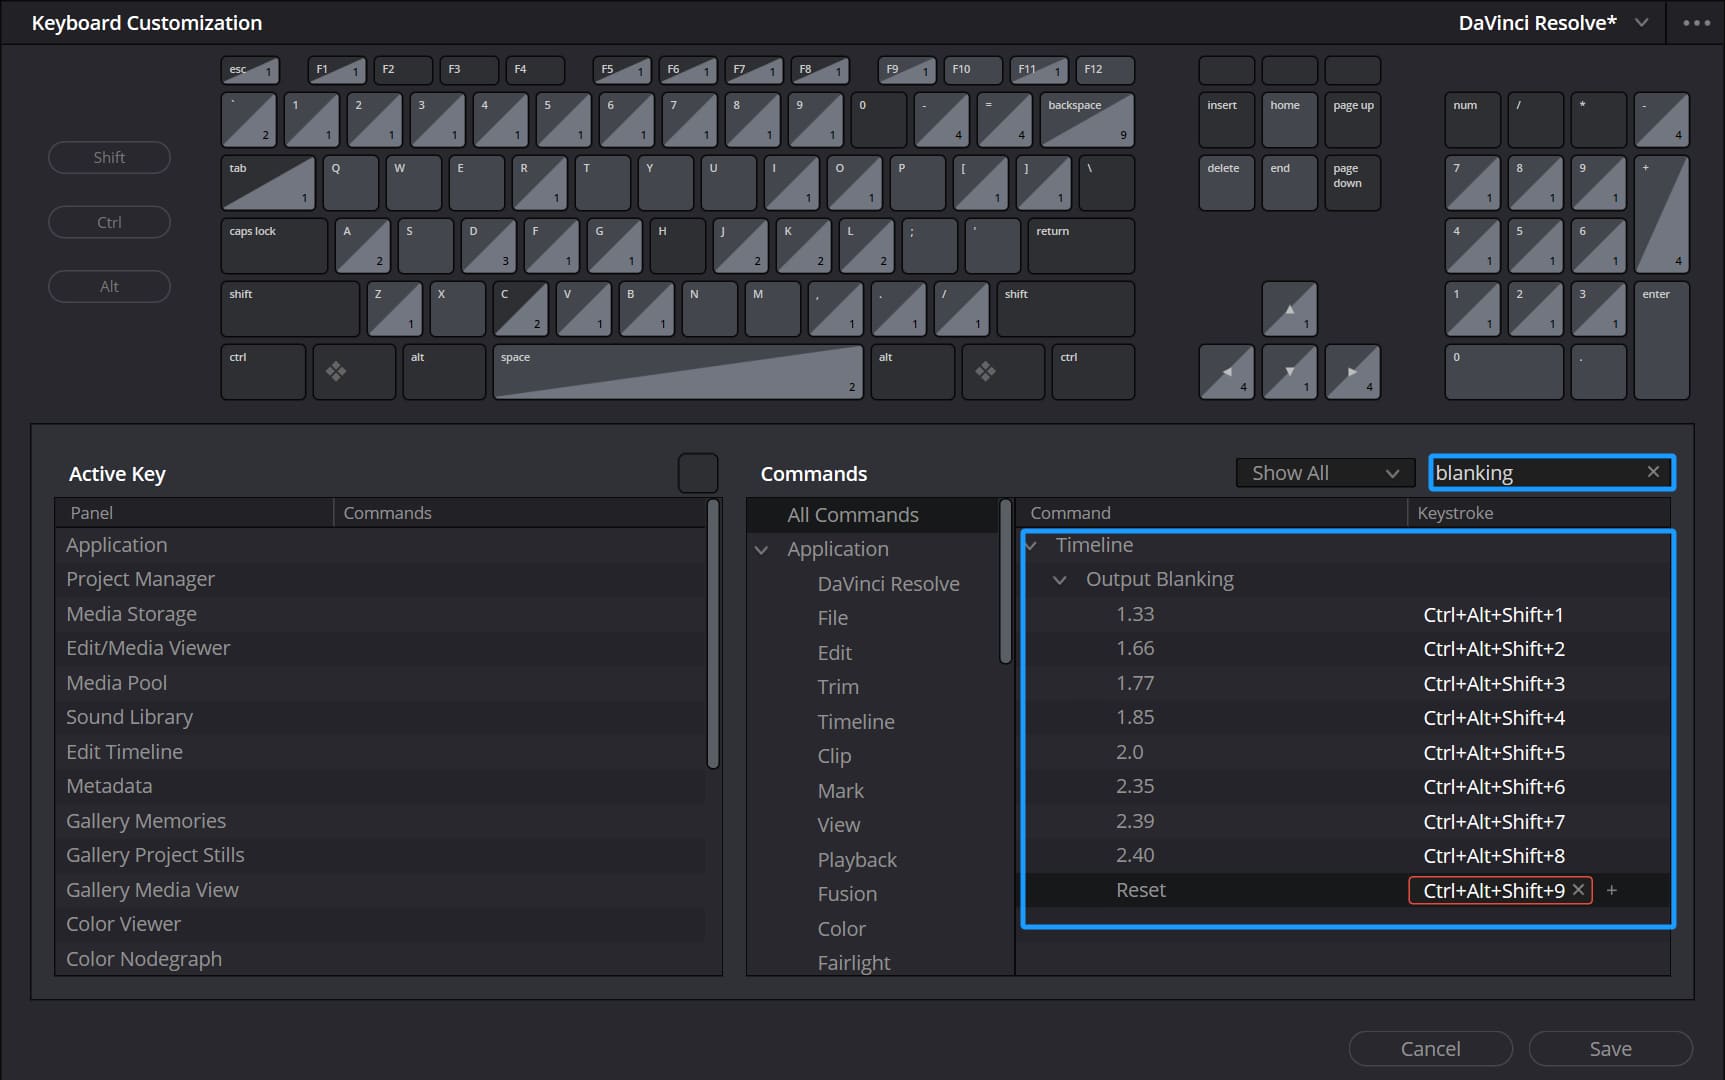Select the 1.85 blanking command
The width and height of the screenshot is (1725, 1080).
1135,718
